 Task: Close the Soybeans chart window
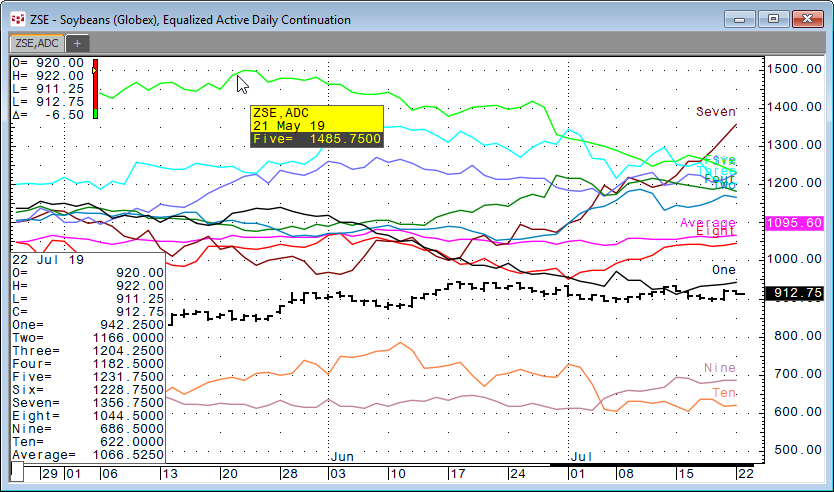click(804, 18)
